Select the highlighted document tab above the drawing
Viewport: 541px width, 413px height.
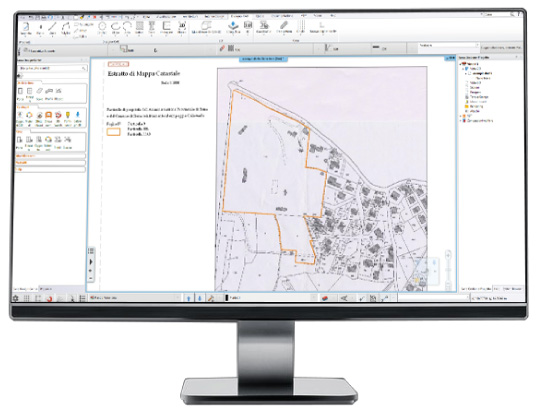(x=263, y=59)
